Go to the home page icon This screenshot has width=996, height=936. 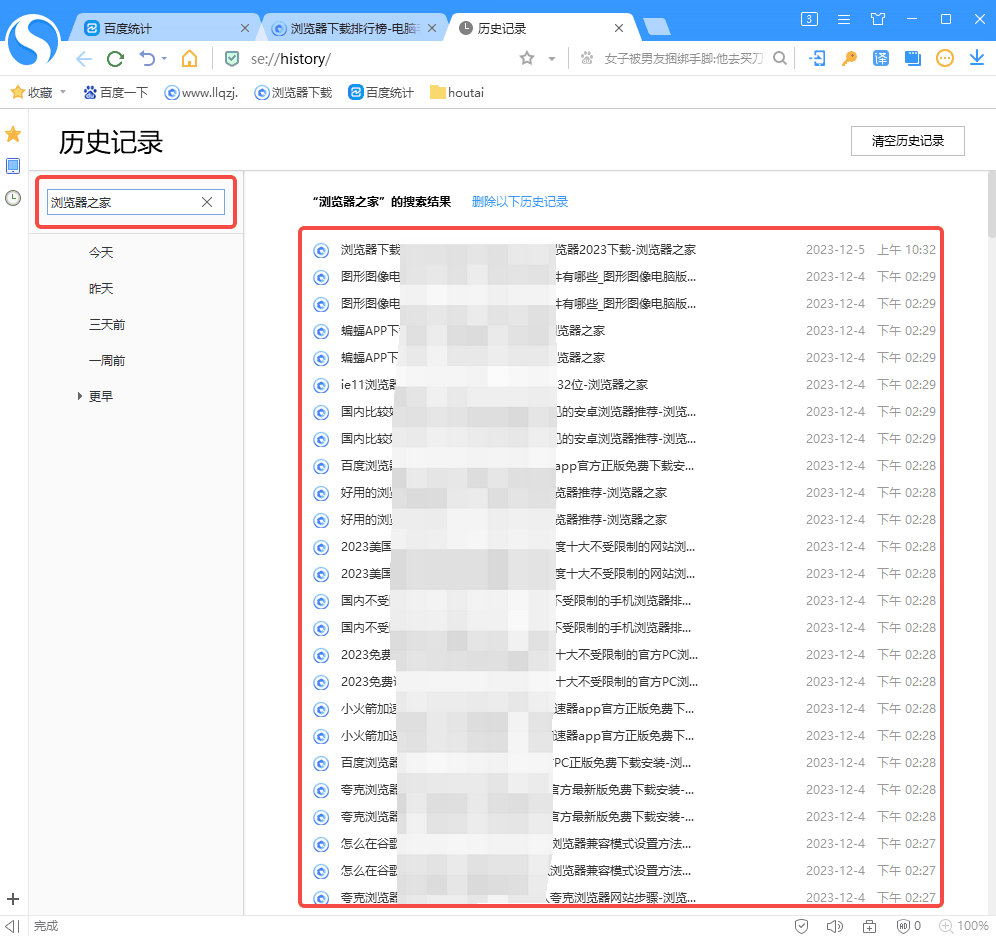189,59
